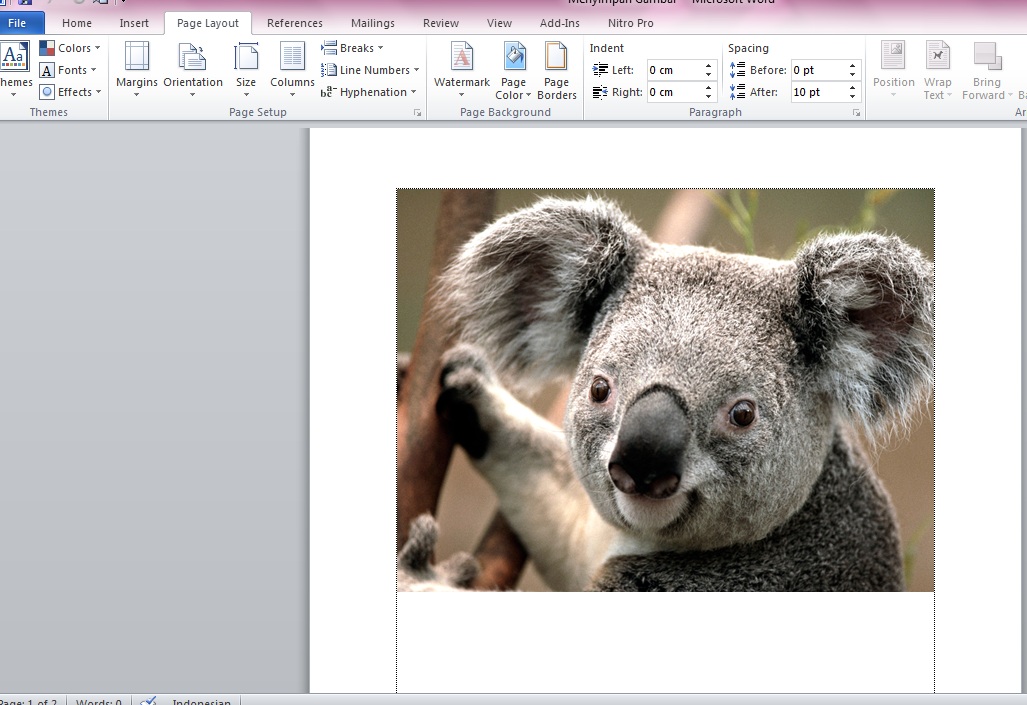Increase the Spacing Before value
Image resolution: width=1027 pixels, height=705 pixels.
[853, 66]
